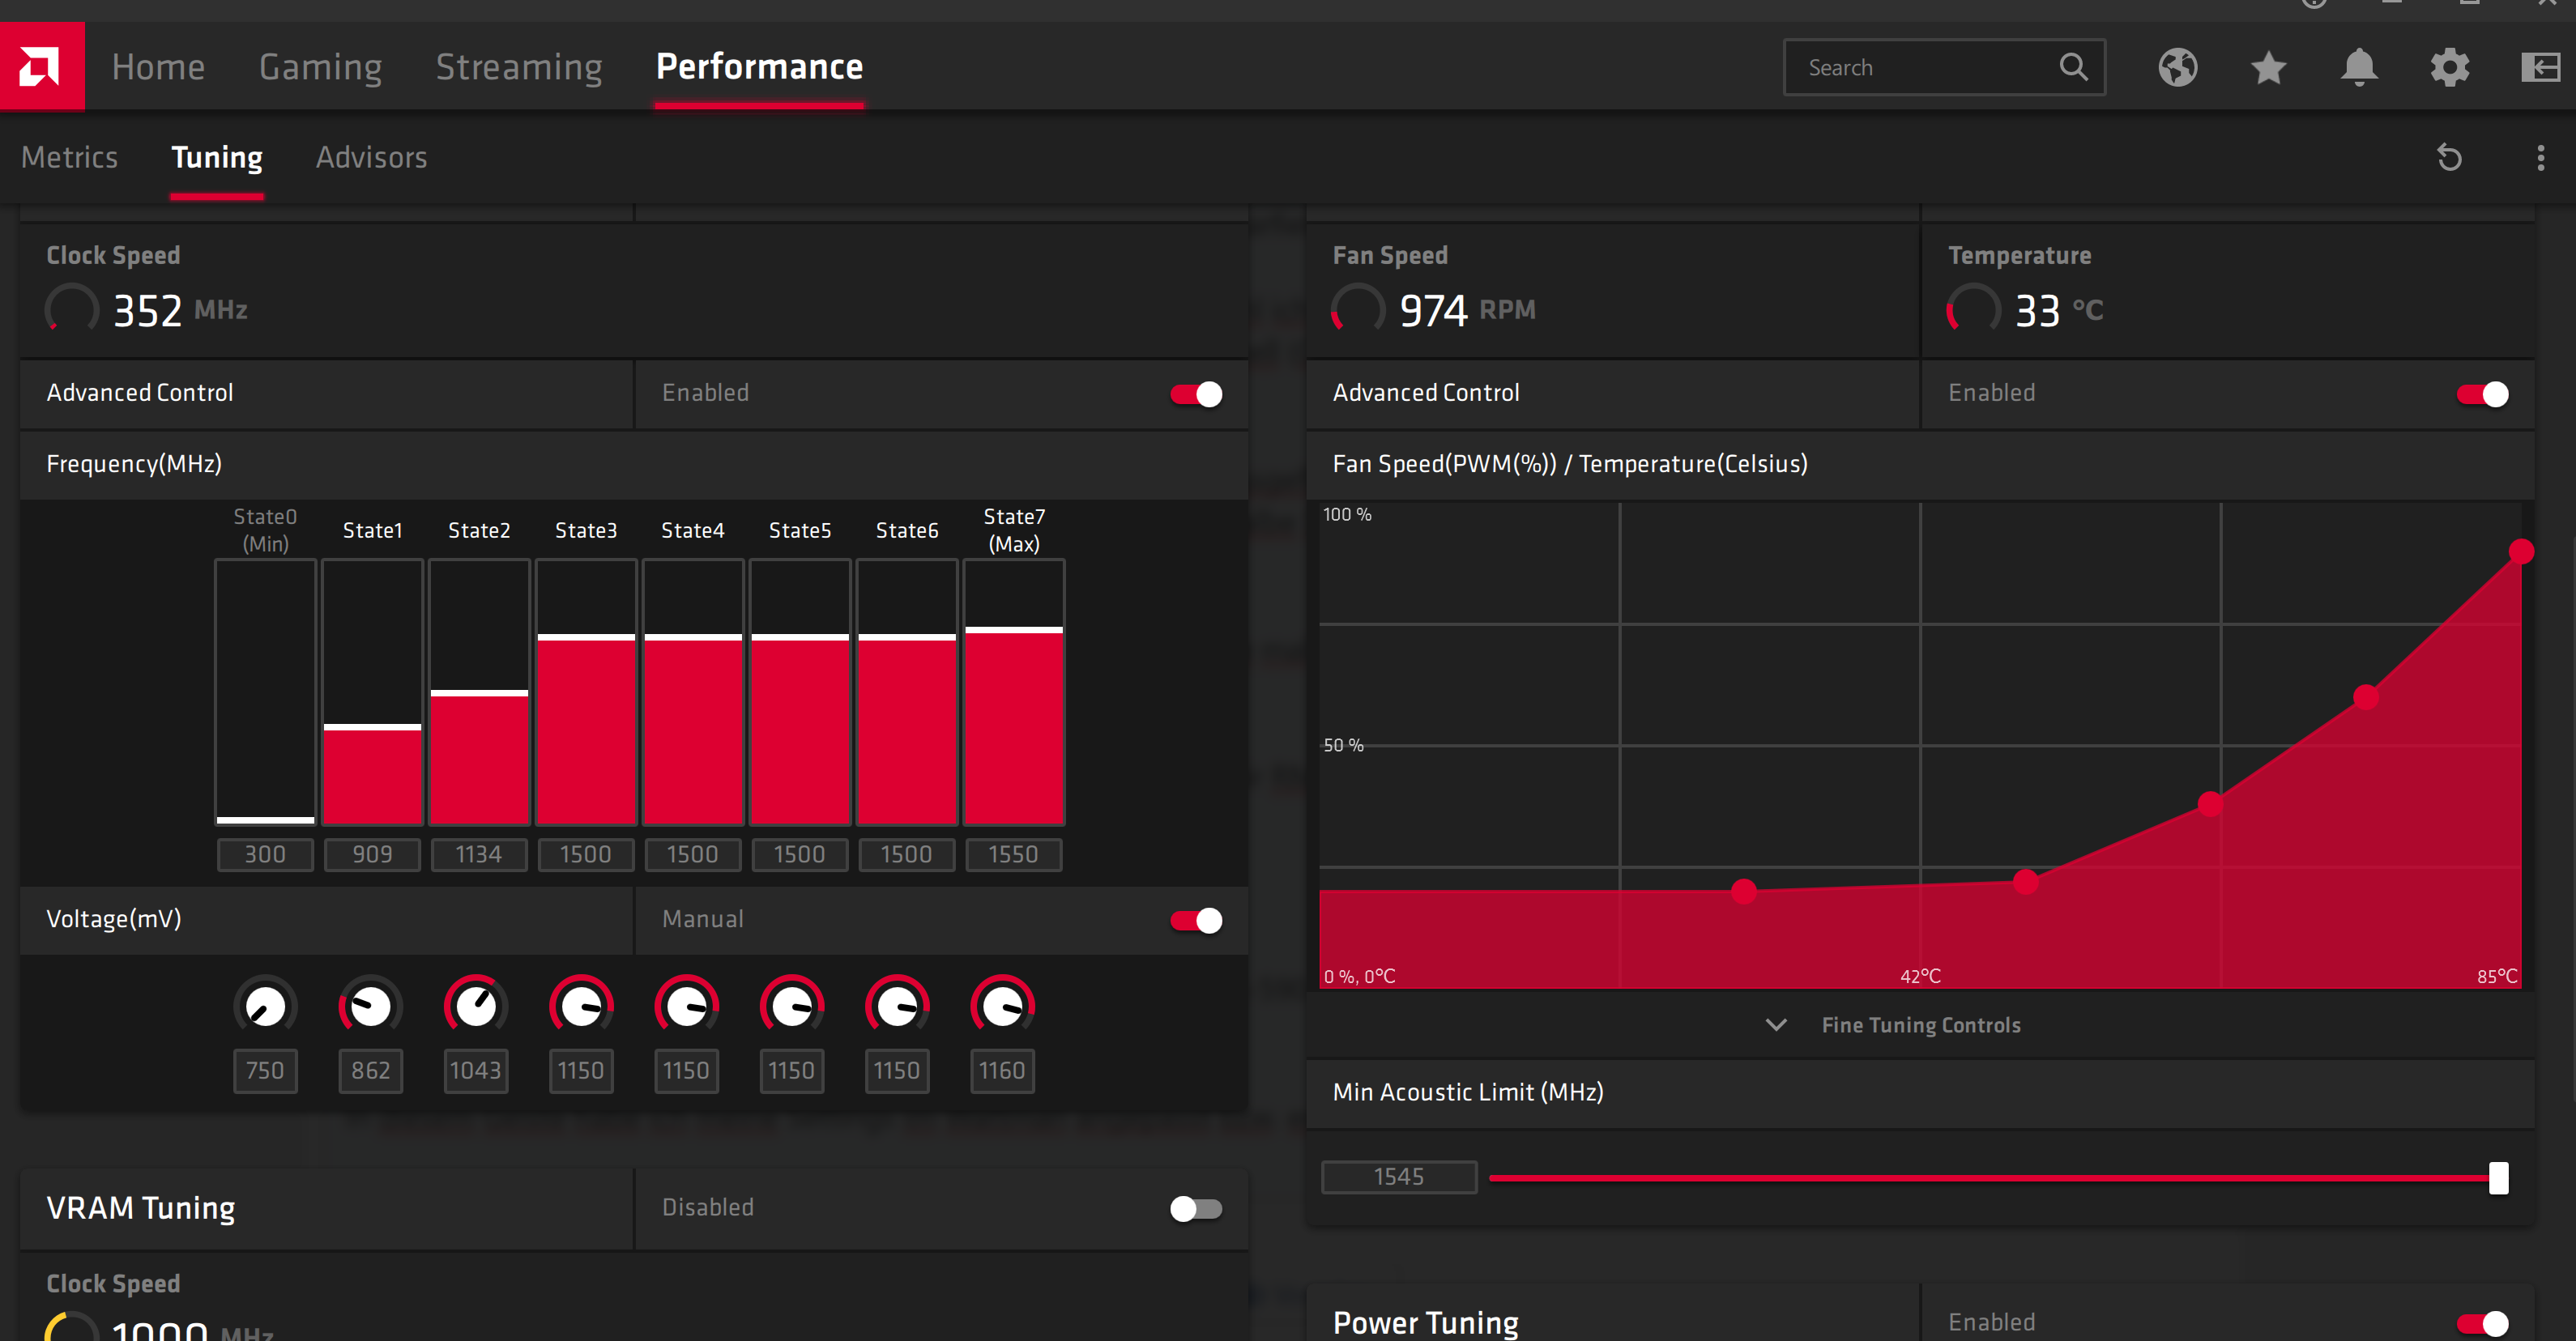Click the Min Acoustic Limit slider handle

(x=2498, y=1178)
